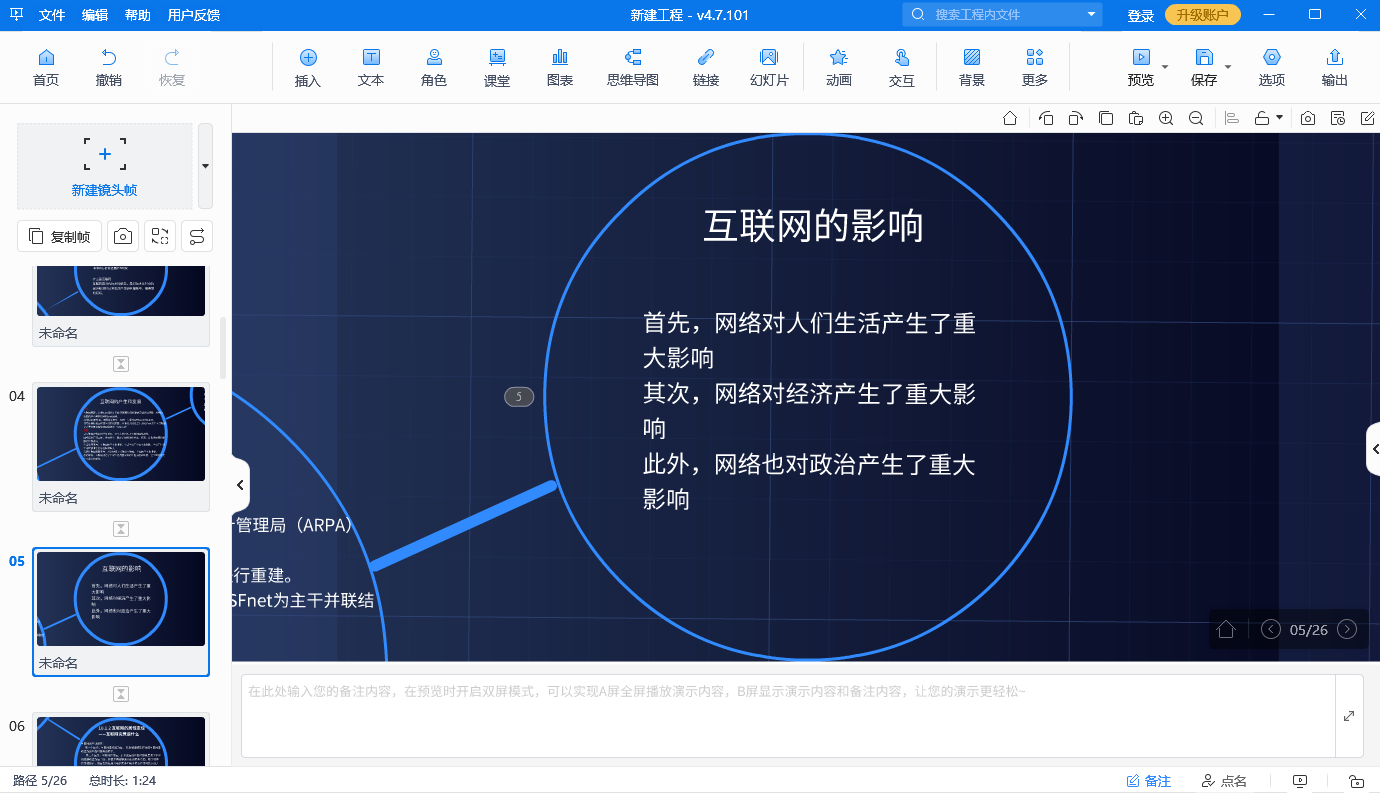This screenshot has height=793, width=1380.
Task: Expand the 预览 dropdown arrow
Action: (x=1164, y=67)
